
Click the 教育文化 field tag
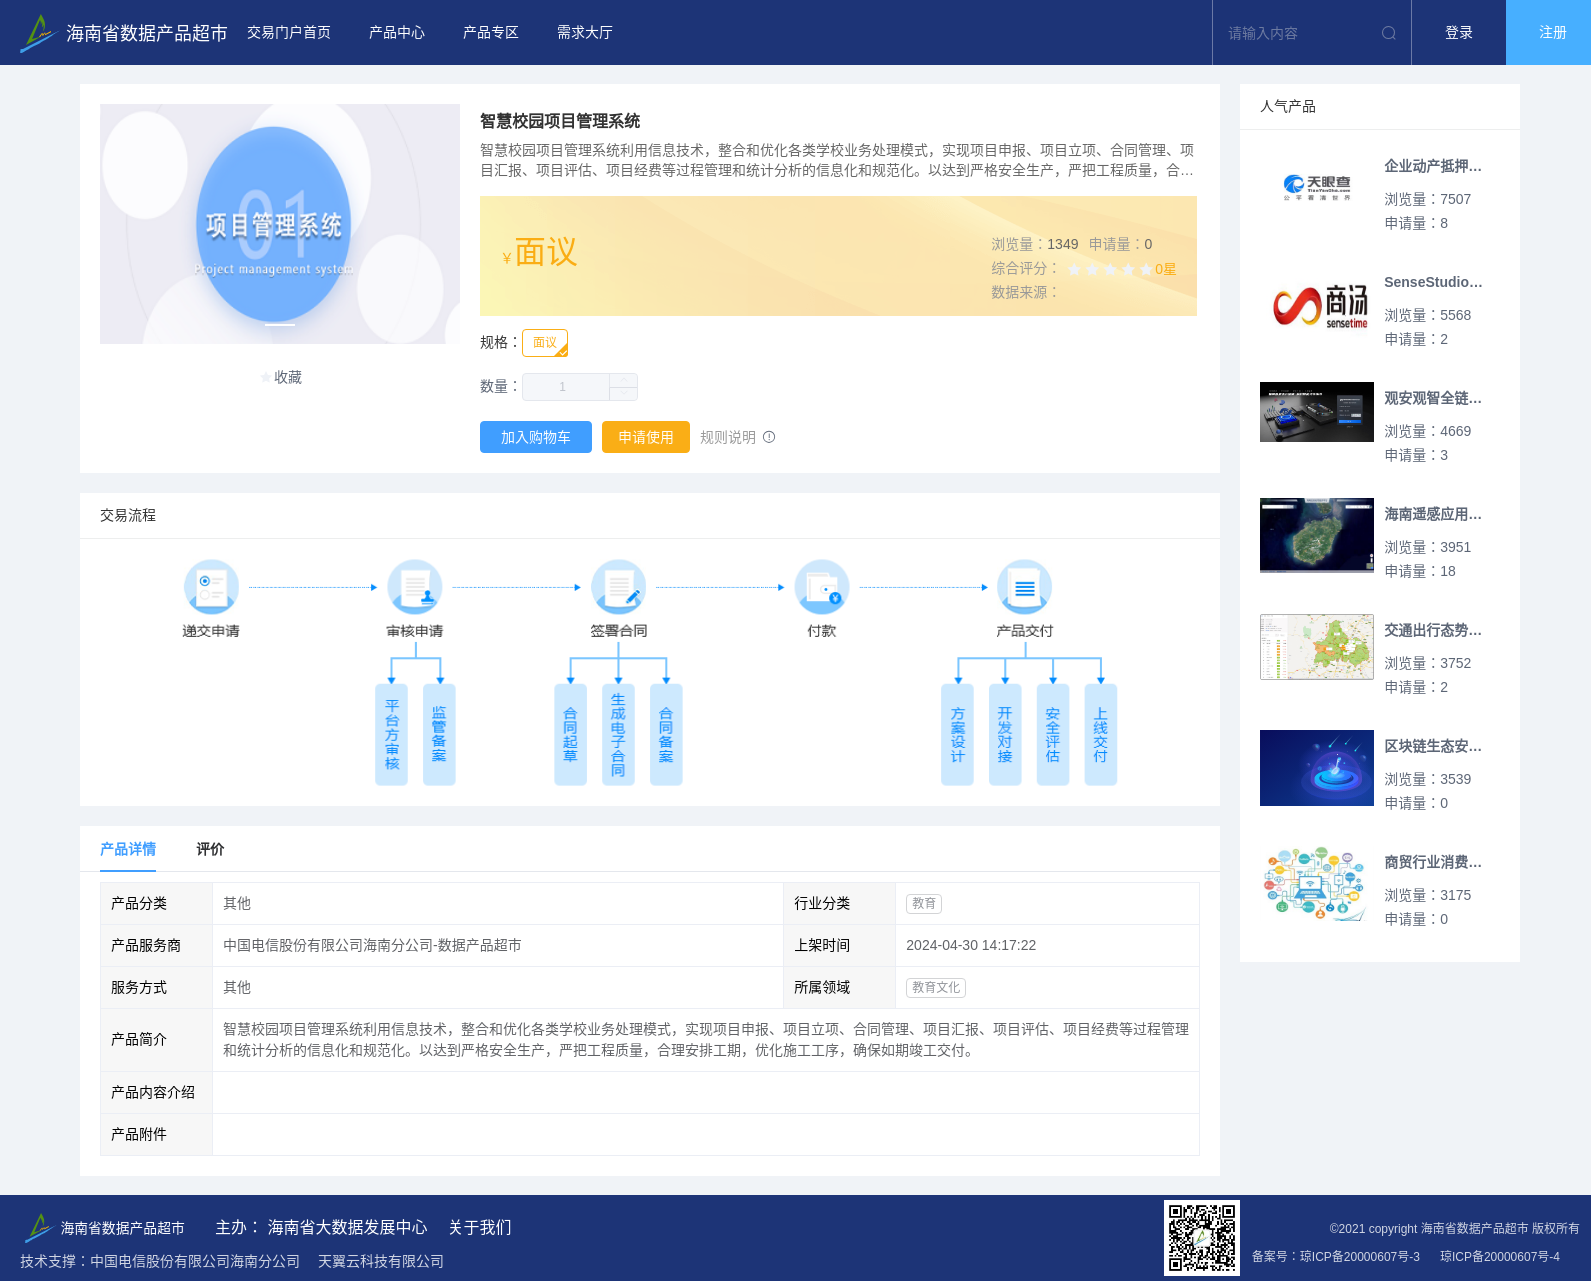[x=936, y=988]
